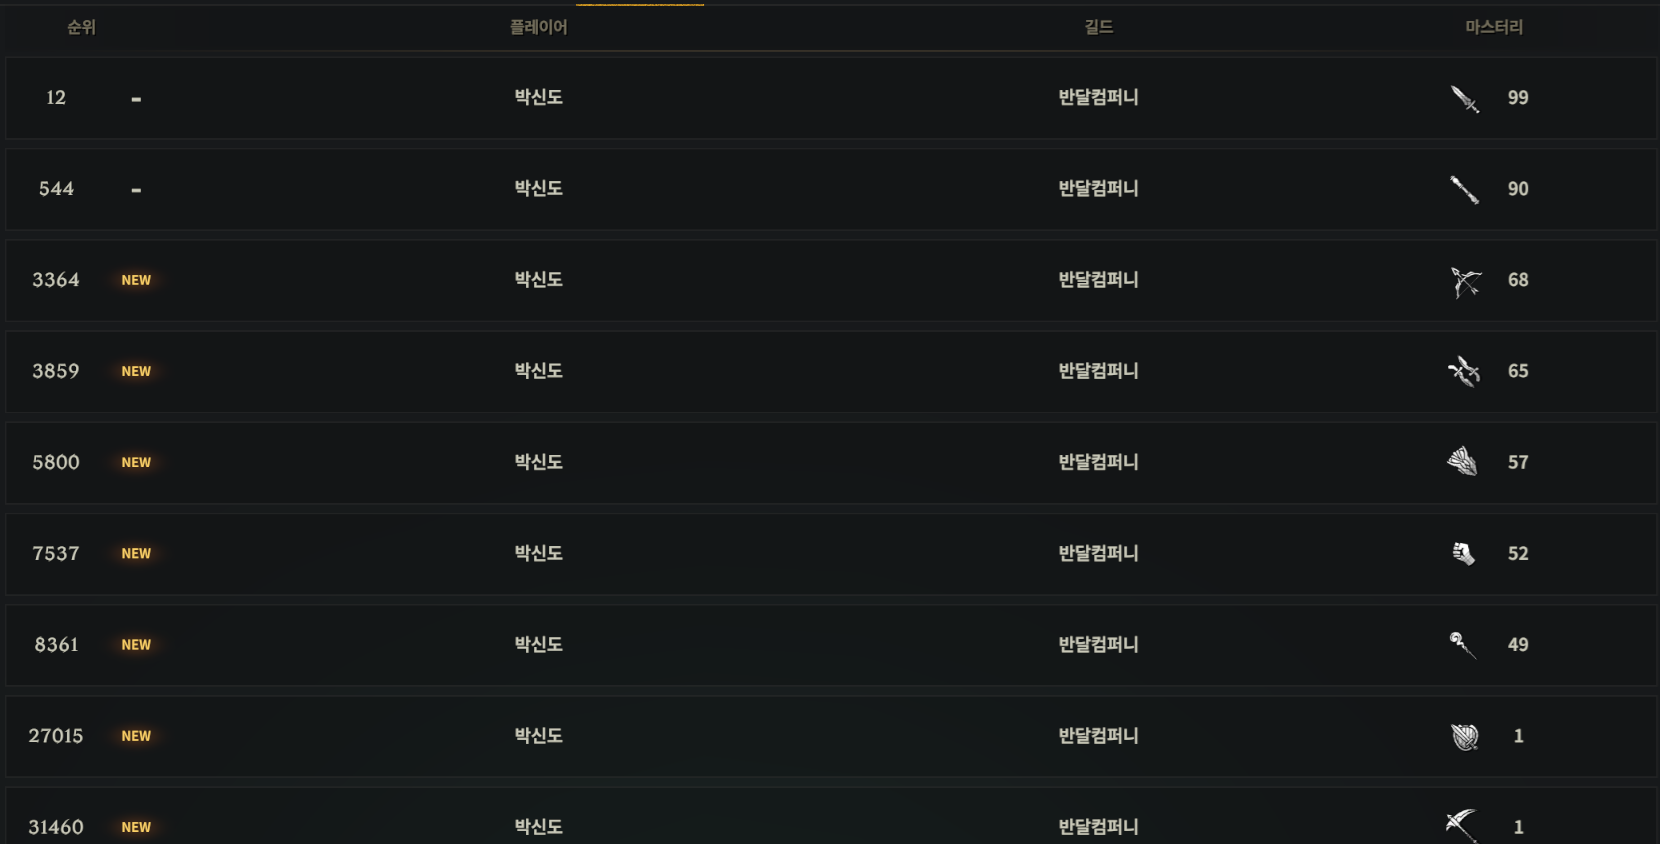Screen dimensions: 1660x844
Task: Click the staff mastery icon beside 90
Action: click(1465, 189)
